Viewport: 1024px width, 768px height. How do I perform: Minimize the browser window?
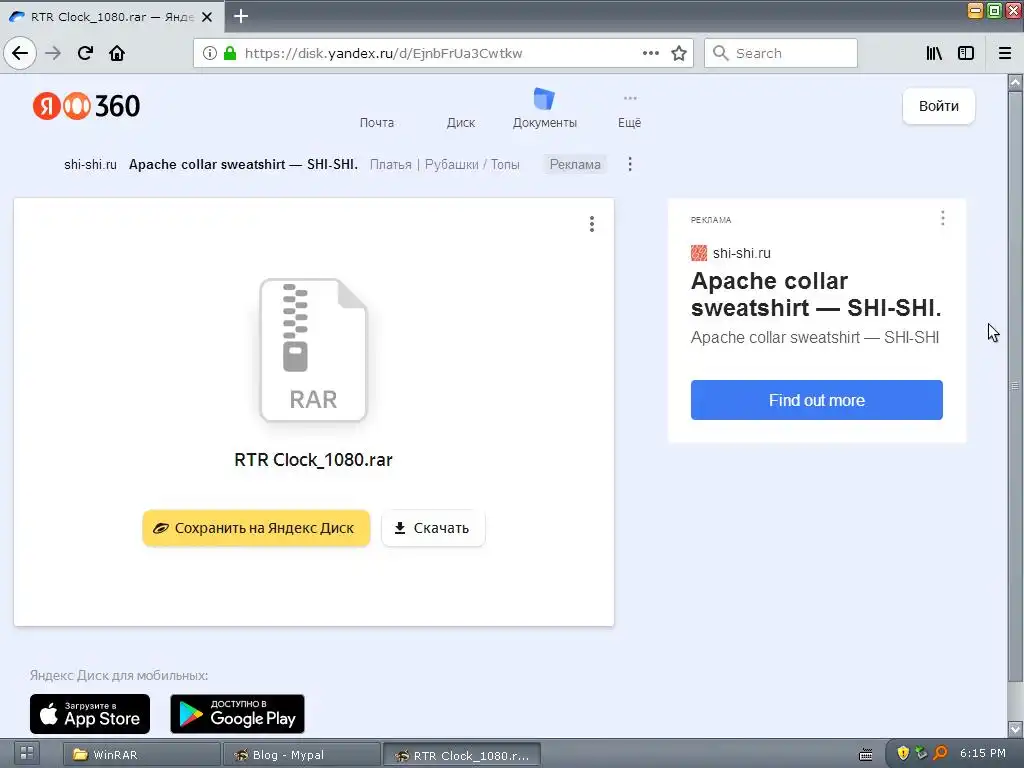[x=976, y=10]
